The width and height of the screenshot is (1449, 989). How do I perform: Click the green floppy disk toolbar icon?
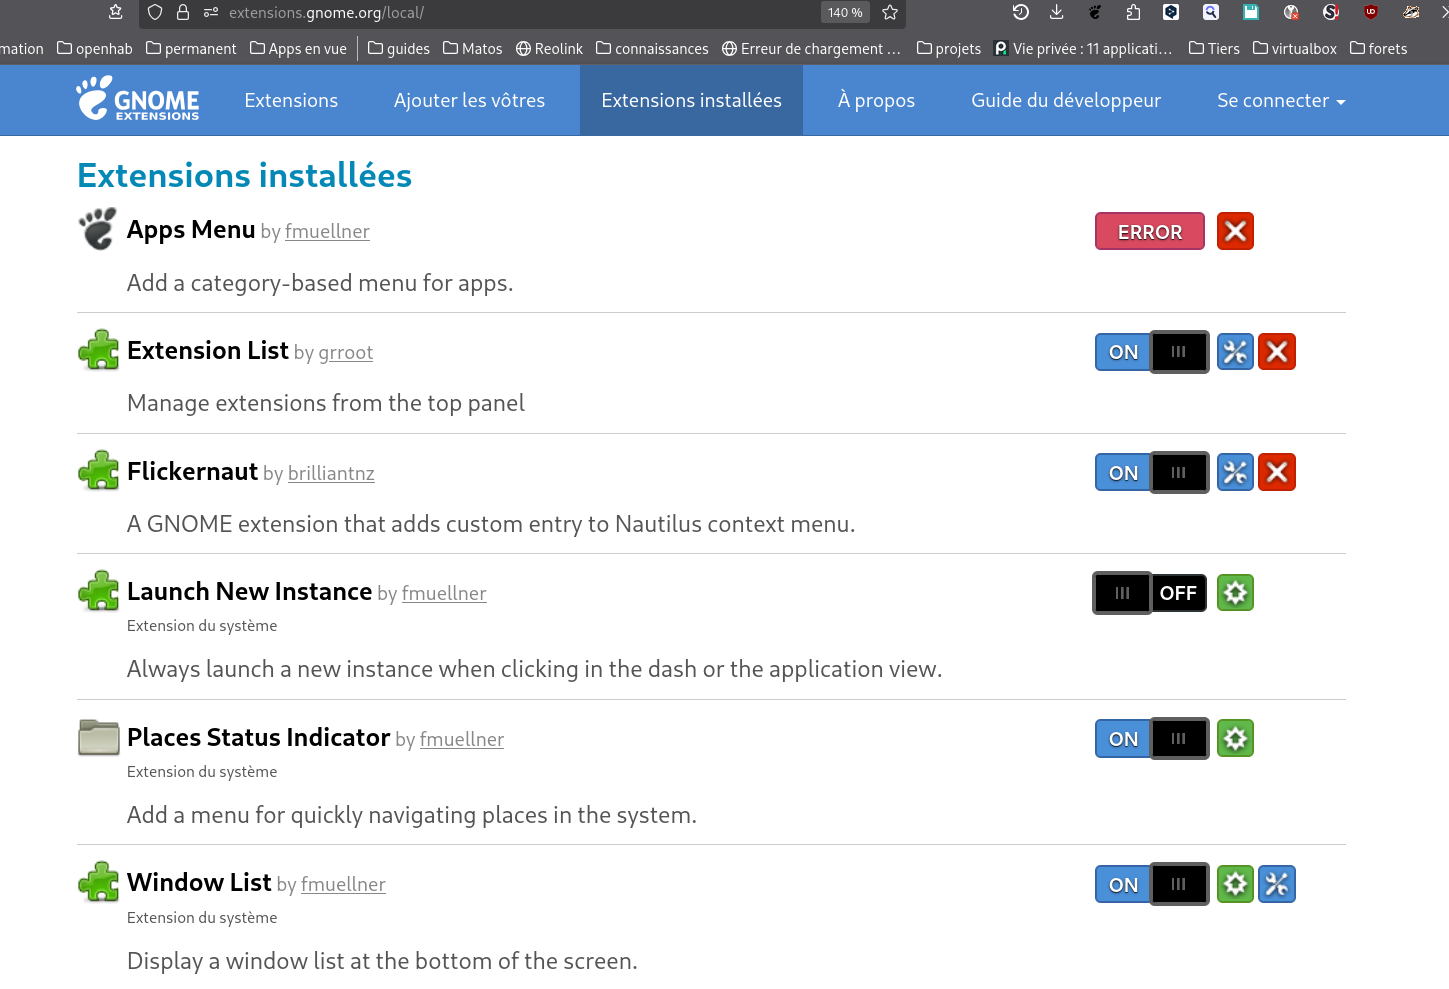coord(1251,12)
